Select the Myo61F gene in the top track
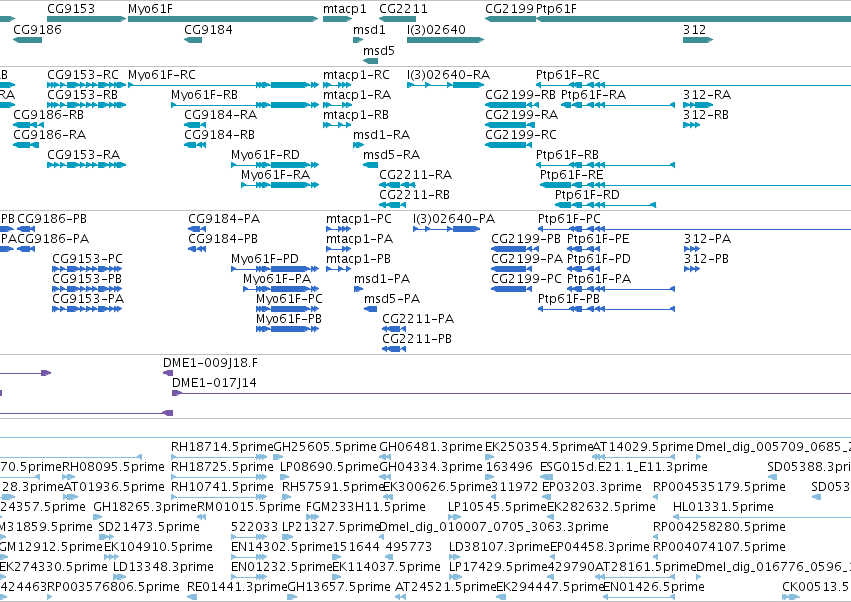This screenshot has width=851, height=602. coord(223,19)
